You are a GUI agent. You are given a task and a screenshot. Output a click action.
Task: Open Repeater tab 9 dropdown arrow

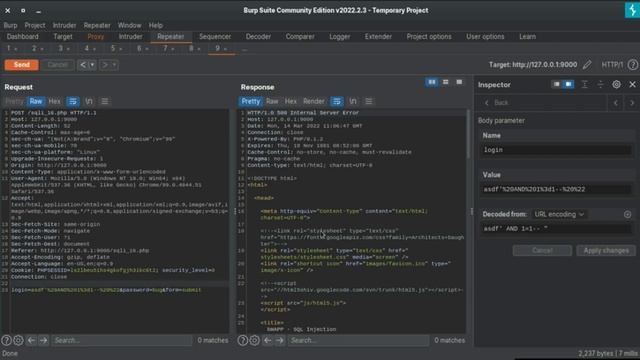[x=225, y=49]
